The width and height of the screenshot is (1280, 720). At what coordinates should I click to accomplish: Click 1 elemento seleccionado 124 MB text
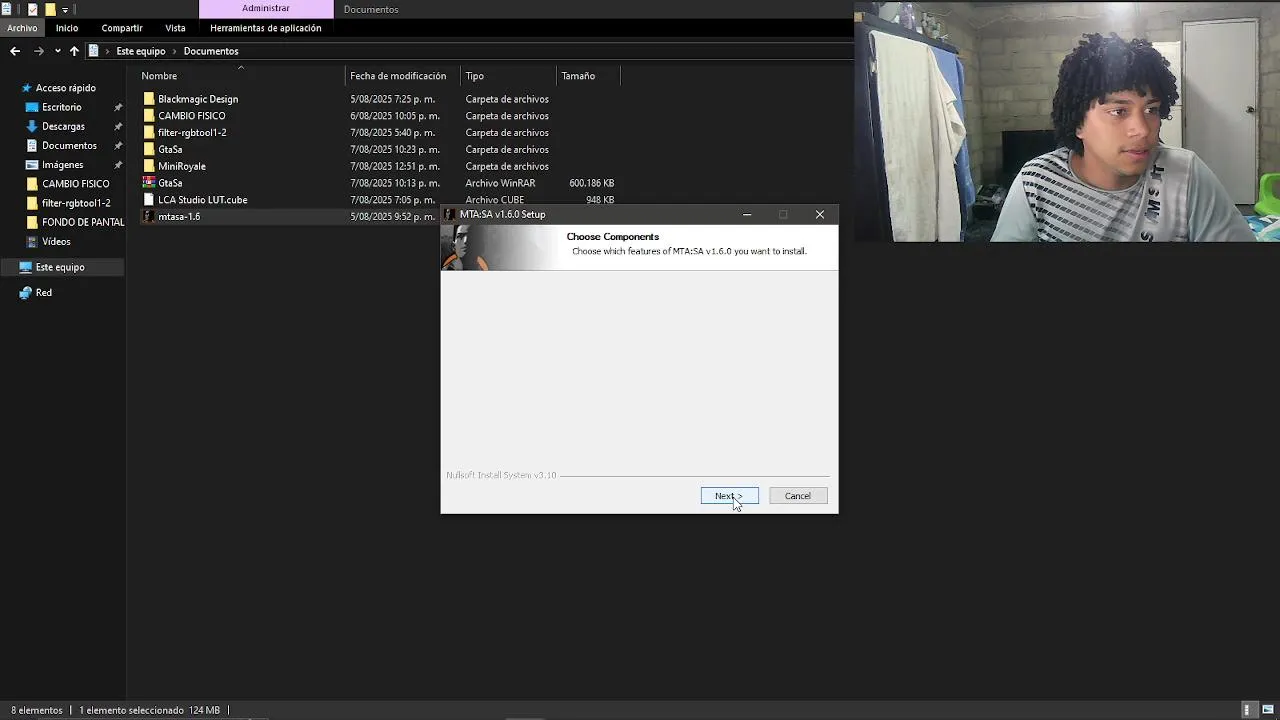pos(149,710)
